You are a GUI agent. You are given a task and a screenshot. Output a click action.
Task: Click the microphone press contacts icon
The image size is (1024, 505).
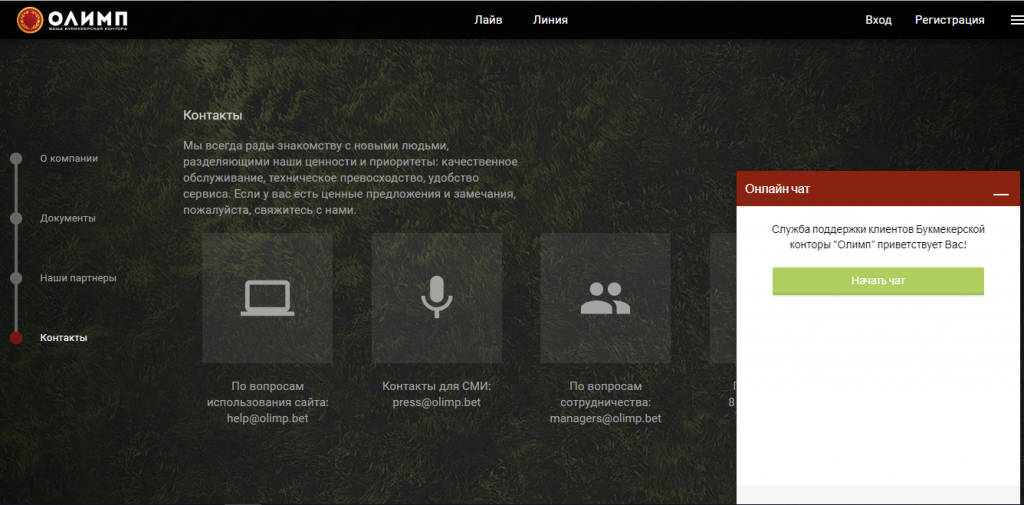coord(436,298)
